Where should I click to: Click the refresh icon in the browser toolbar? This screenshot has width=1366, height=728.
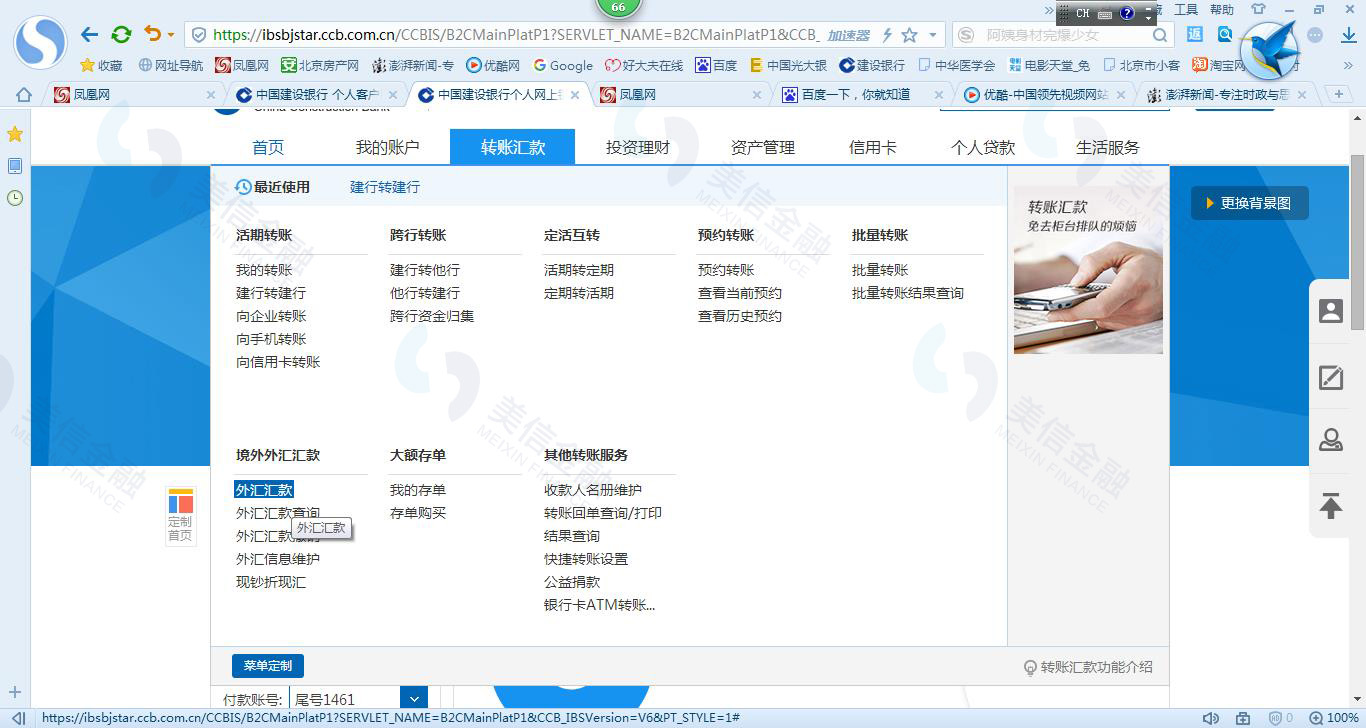(121, 33)
